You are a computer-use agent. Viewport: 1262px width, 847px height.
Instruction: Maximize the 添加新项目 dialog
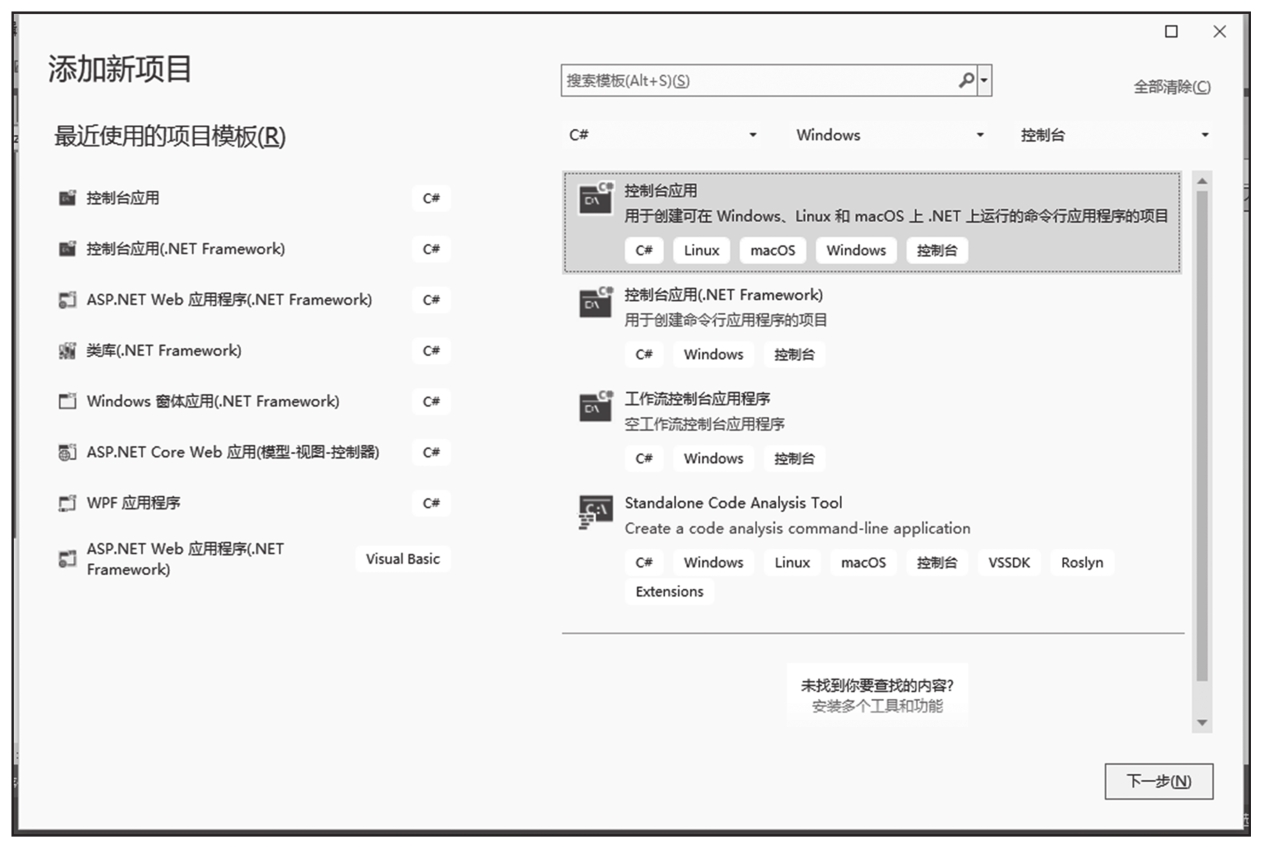click(1171, 32)
